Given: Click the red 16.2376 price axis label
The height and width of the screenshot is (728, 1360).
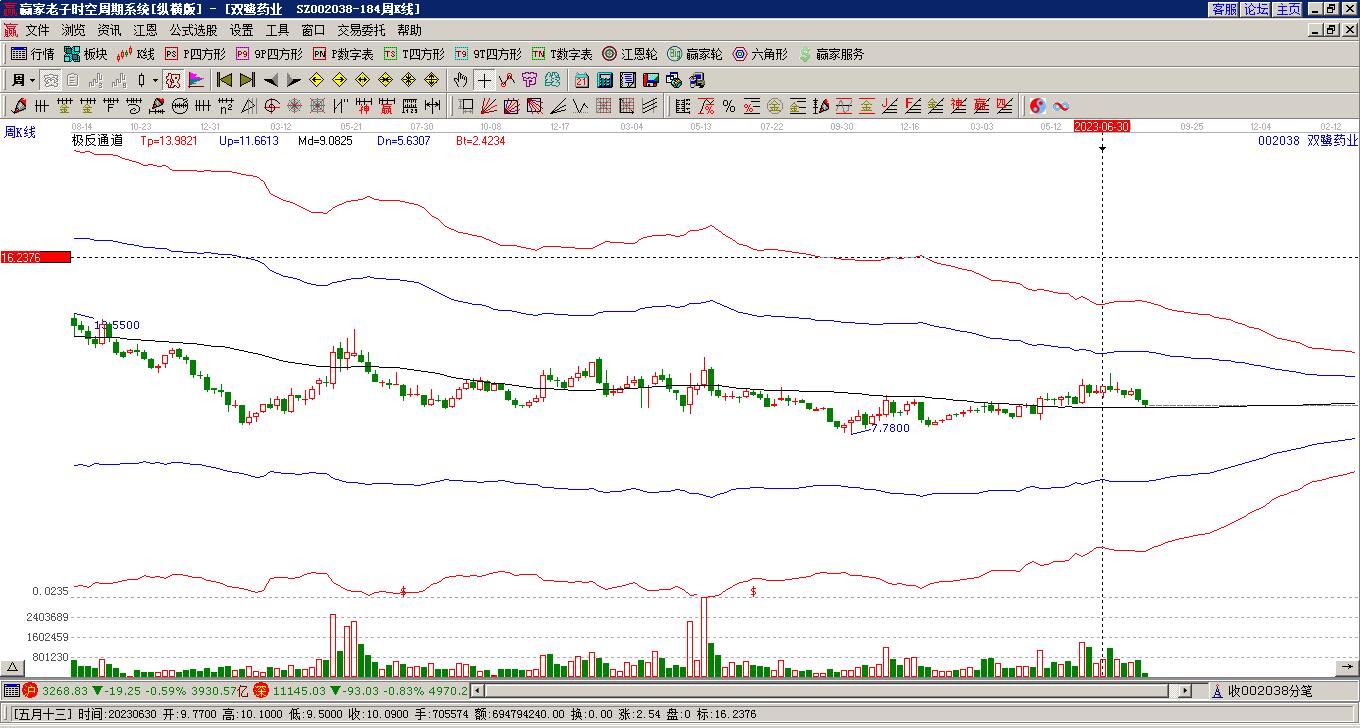Looking at the screenshot, I should point(36,258).
